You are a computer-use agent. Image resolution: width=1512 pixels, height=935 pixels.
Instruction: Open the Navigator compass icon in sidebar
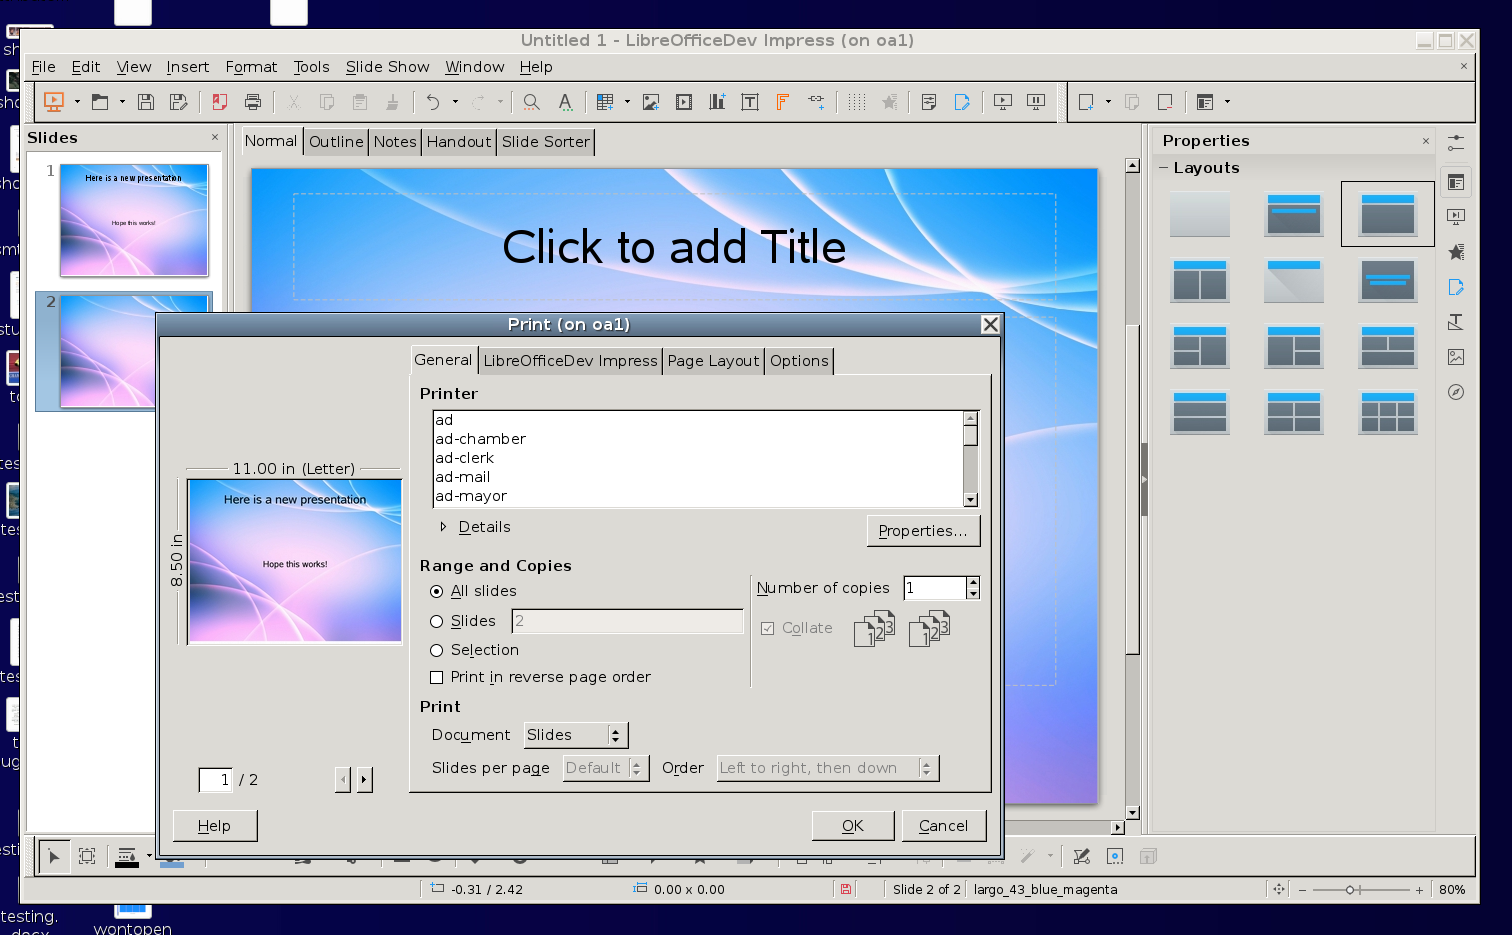coord(1456,392)
